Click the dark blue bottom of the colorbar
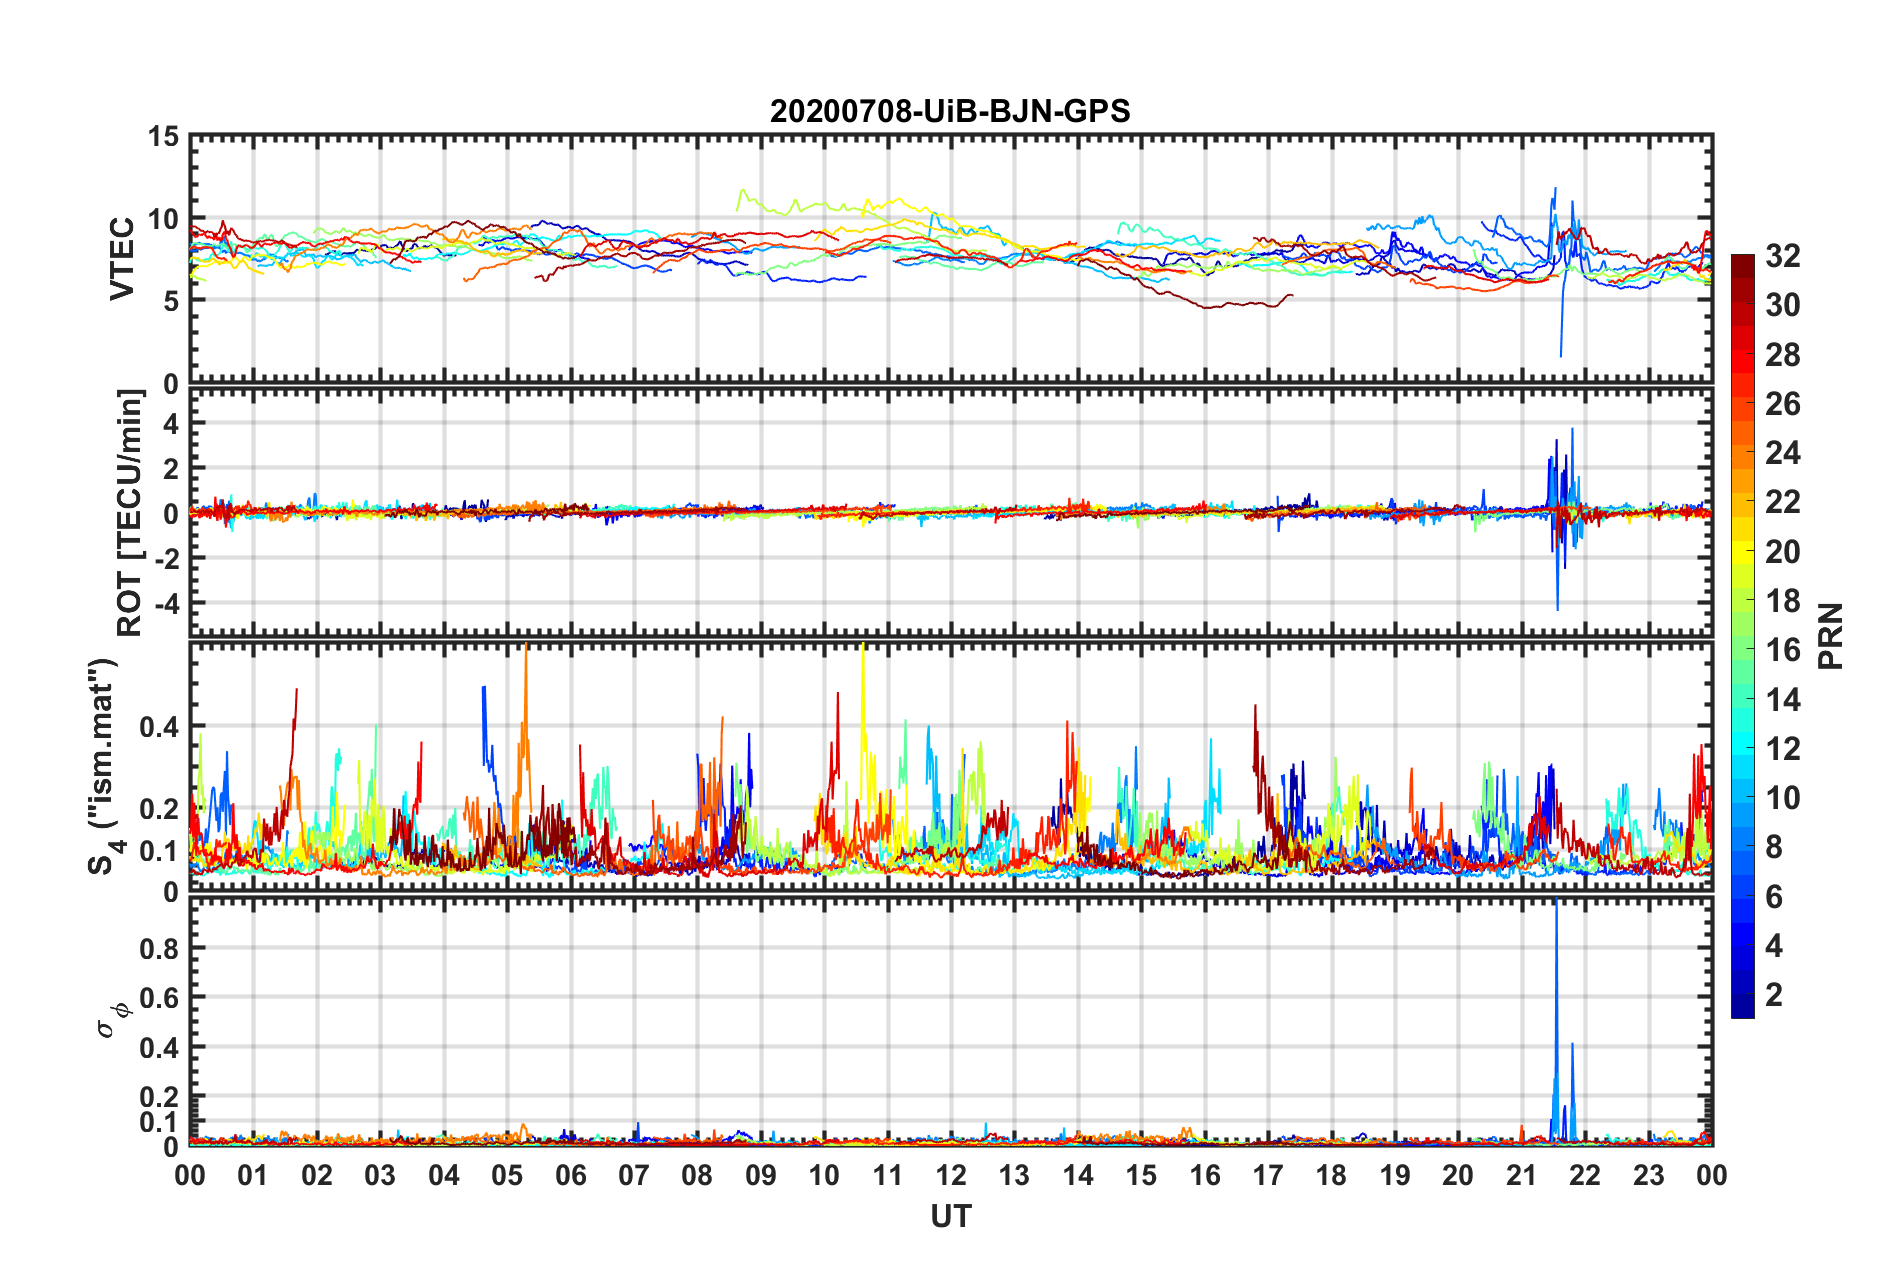This screenshot has width=1902, height=1272. (1742, 1008)
